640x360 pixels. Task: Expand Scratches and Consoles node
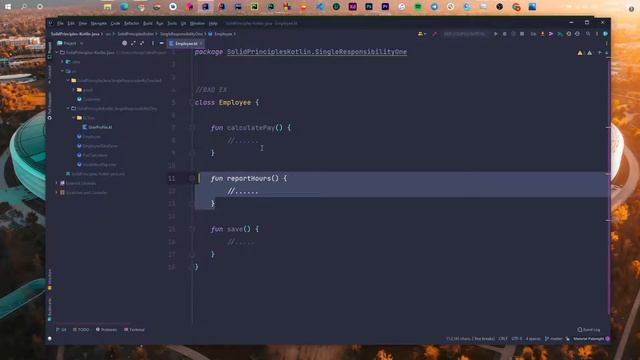(57, 192)
